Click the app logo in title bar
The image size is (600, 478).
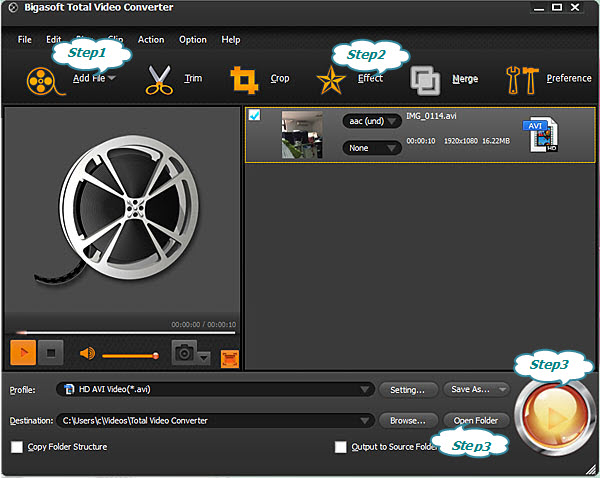coord(13,8)
